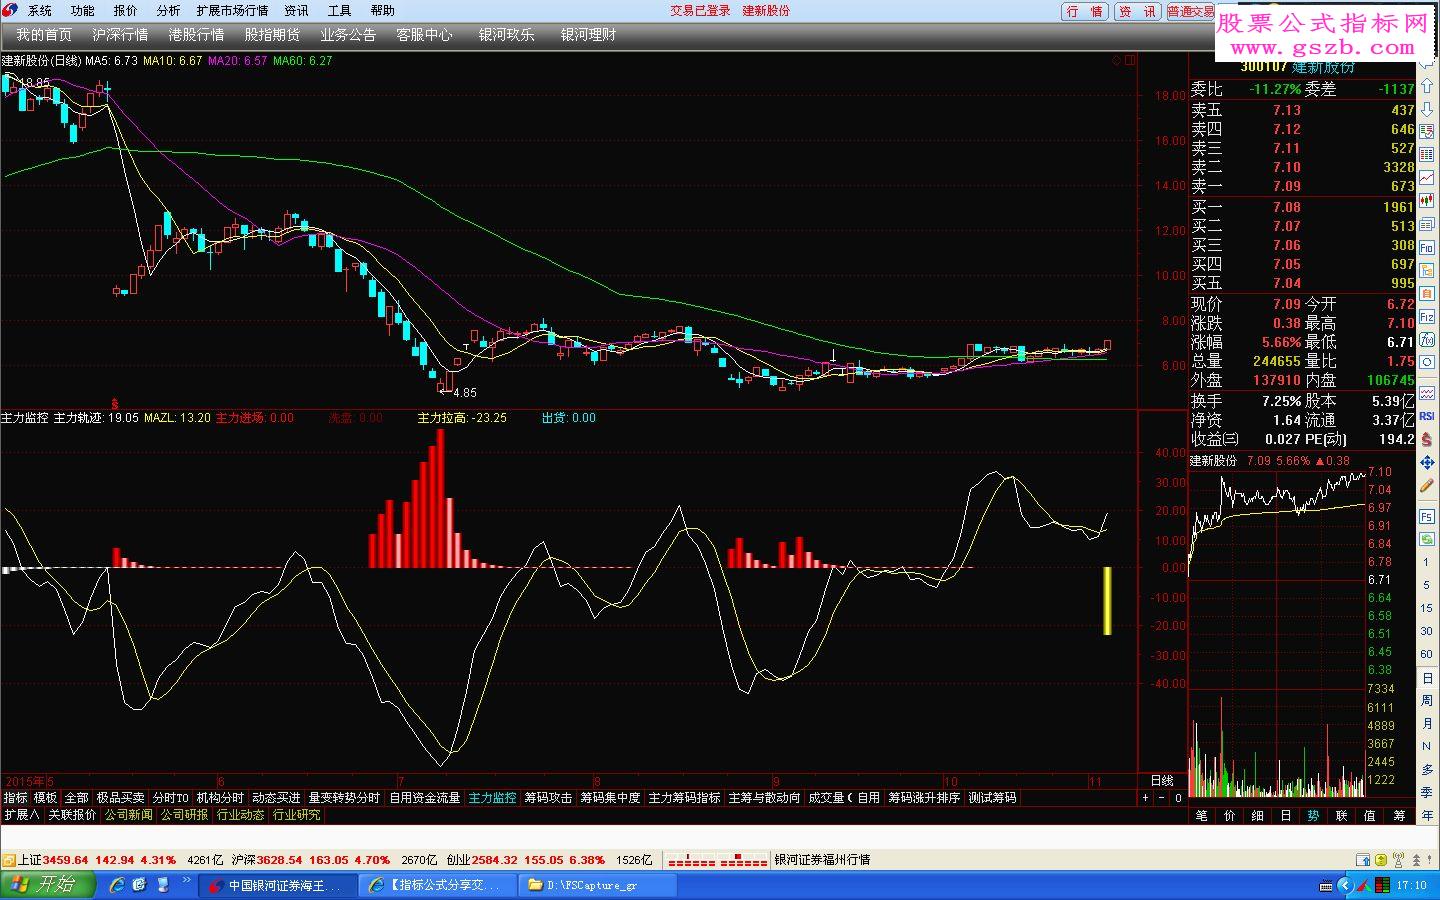Click the RSI indicator icon
Screen dimensions: 1440x900
[x=1427, y=415]
